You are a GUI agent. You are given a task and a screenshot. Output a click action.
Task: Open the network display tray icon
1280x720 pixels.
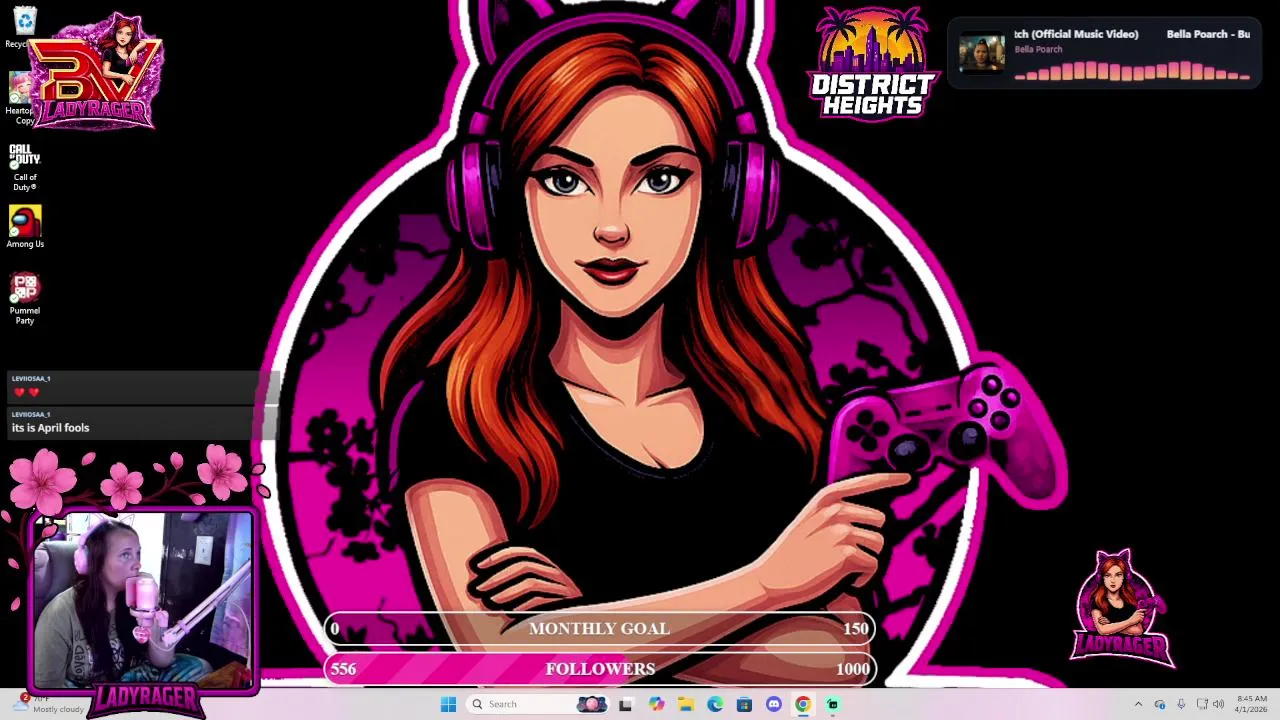1202,704
